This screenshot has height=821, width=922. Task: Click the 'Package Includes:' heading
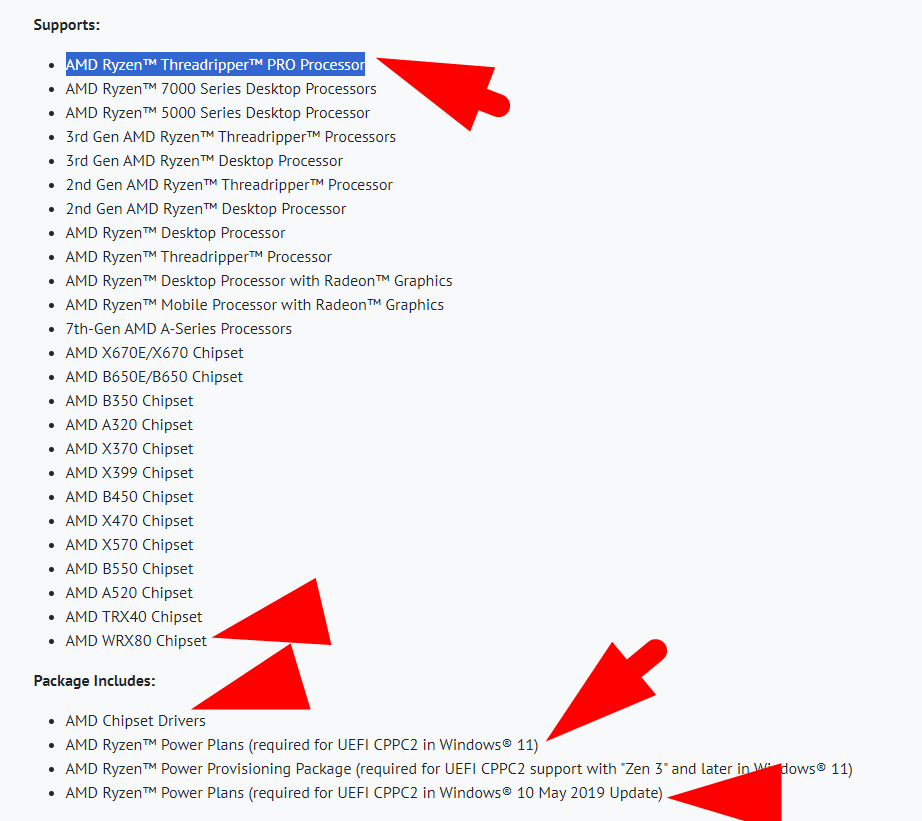(x=95, y=681)
